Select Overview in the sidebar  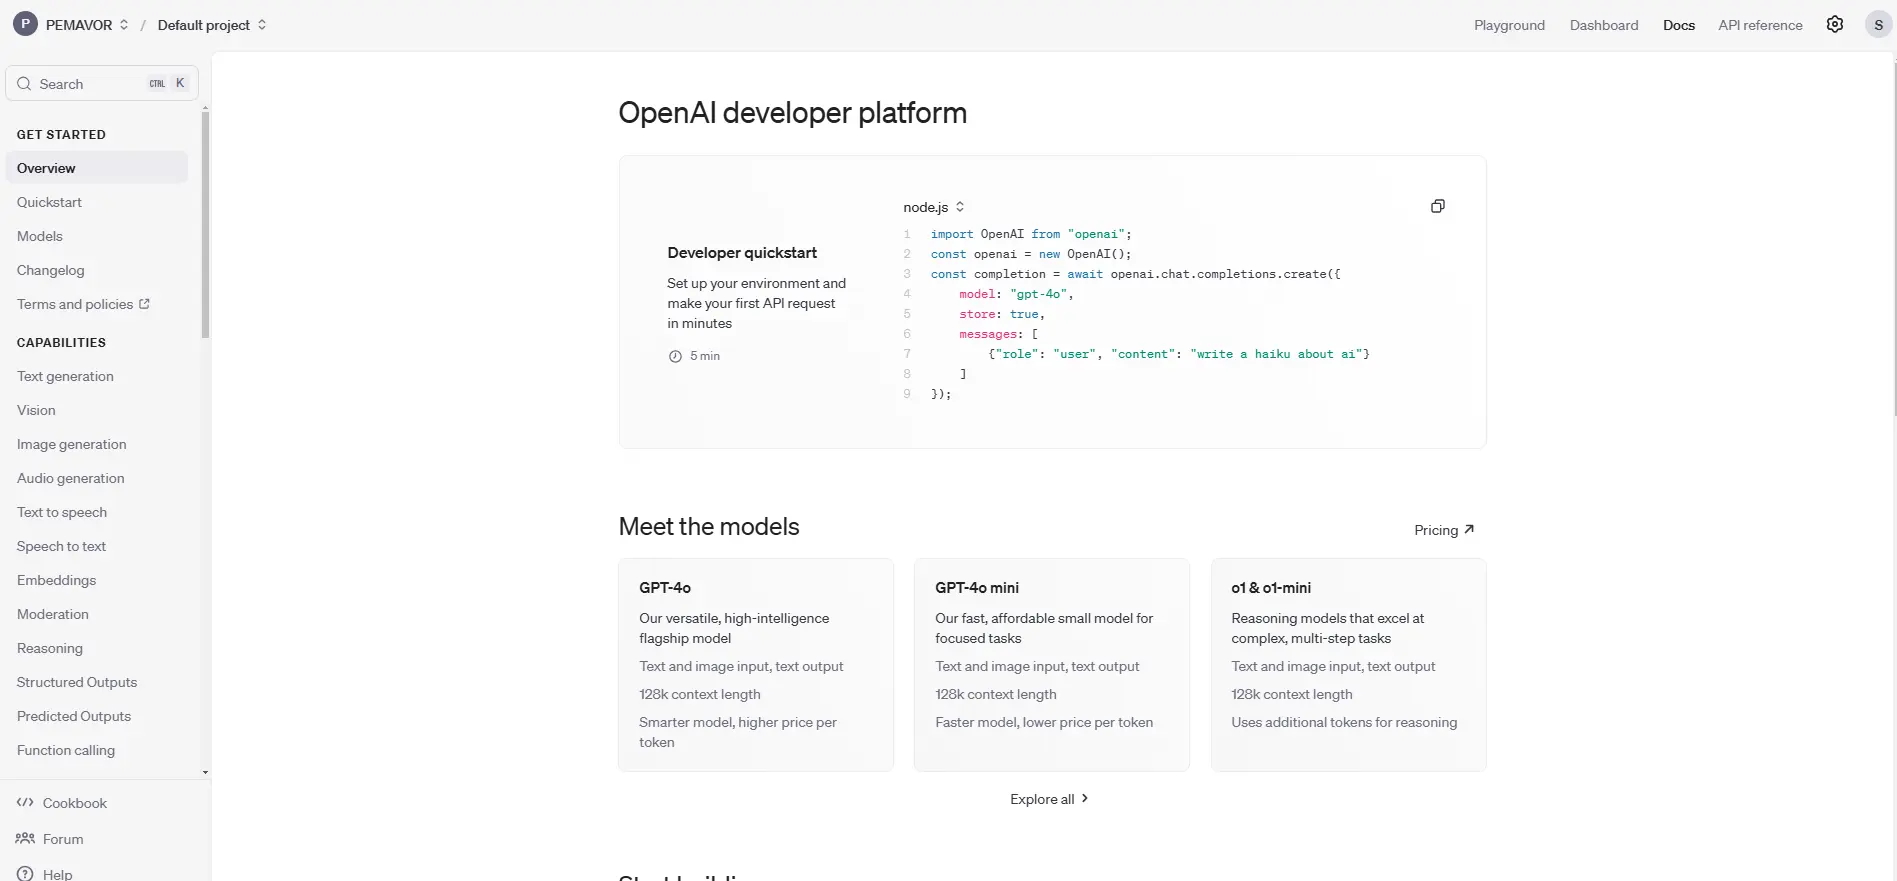tap(97, 168)
